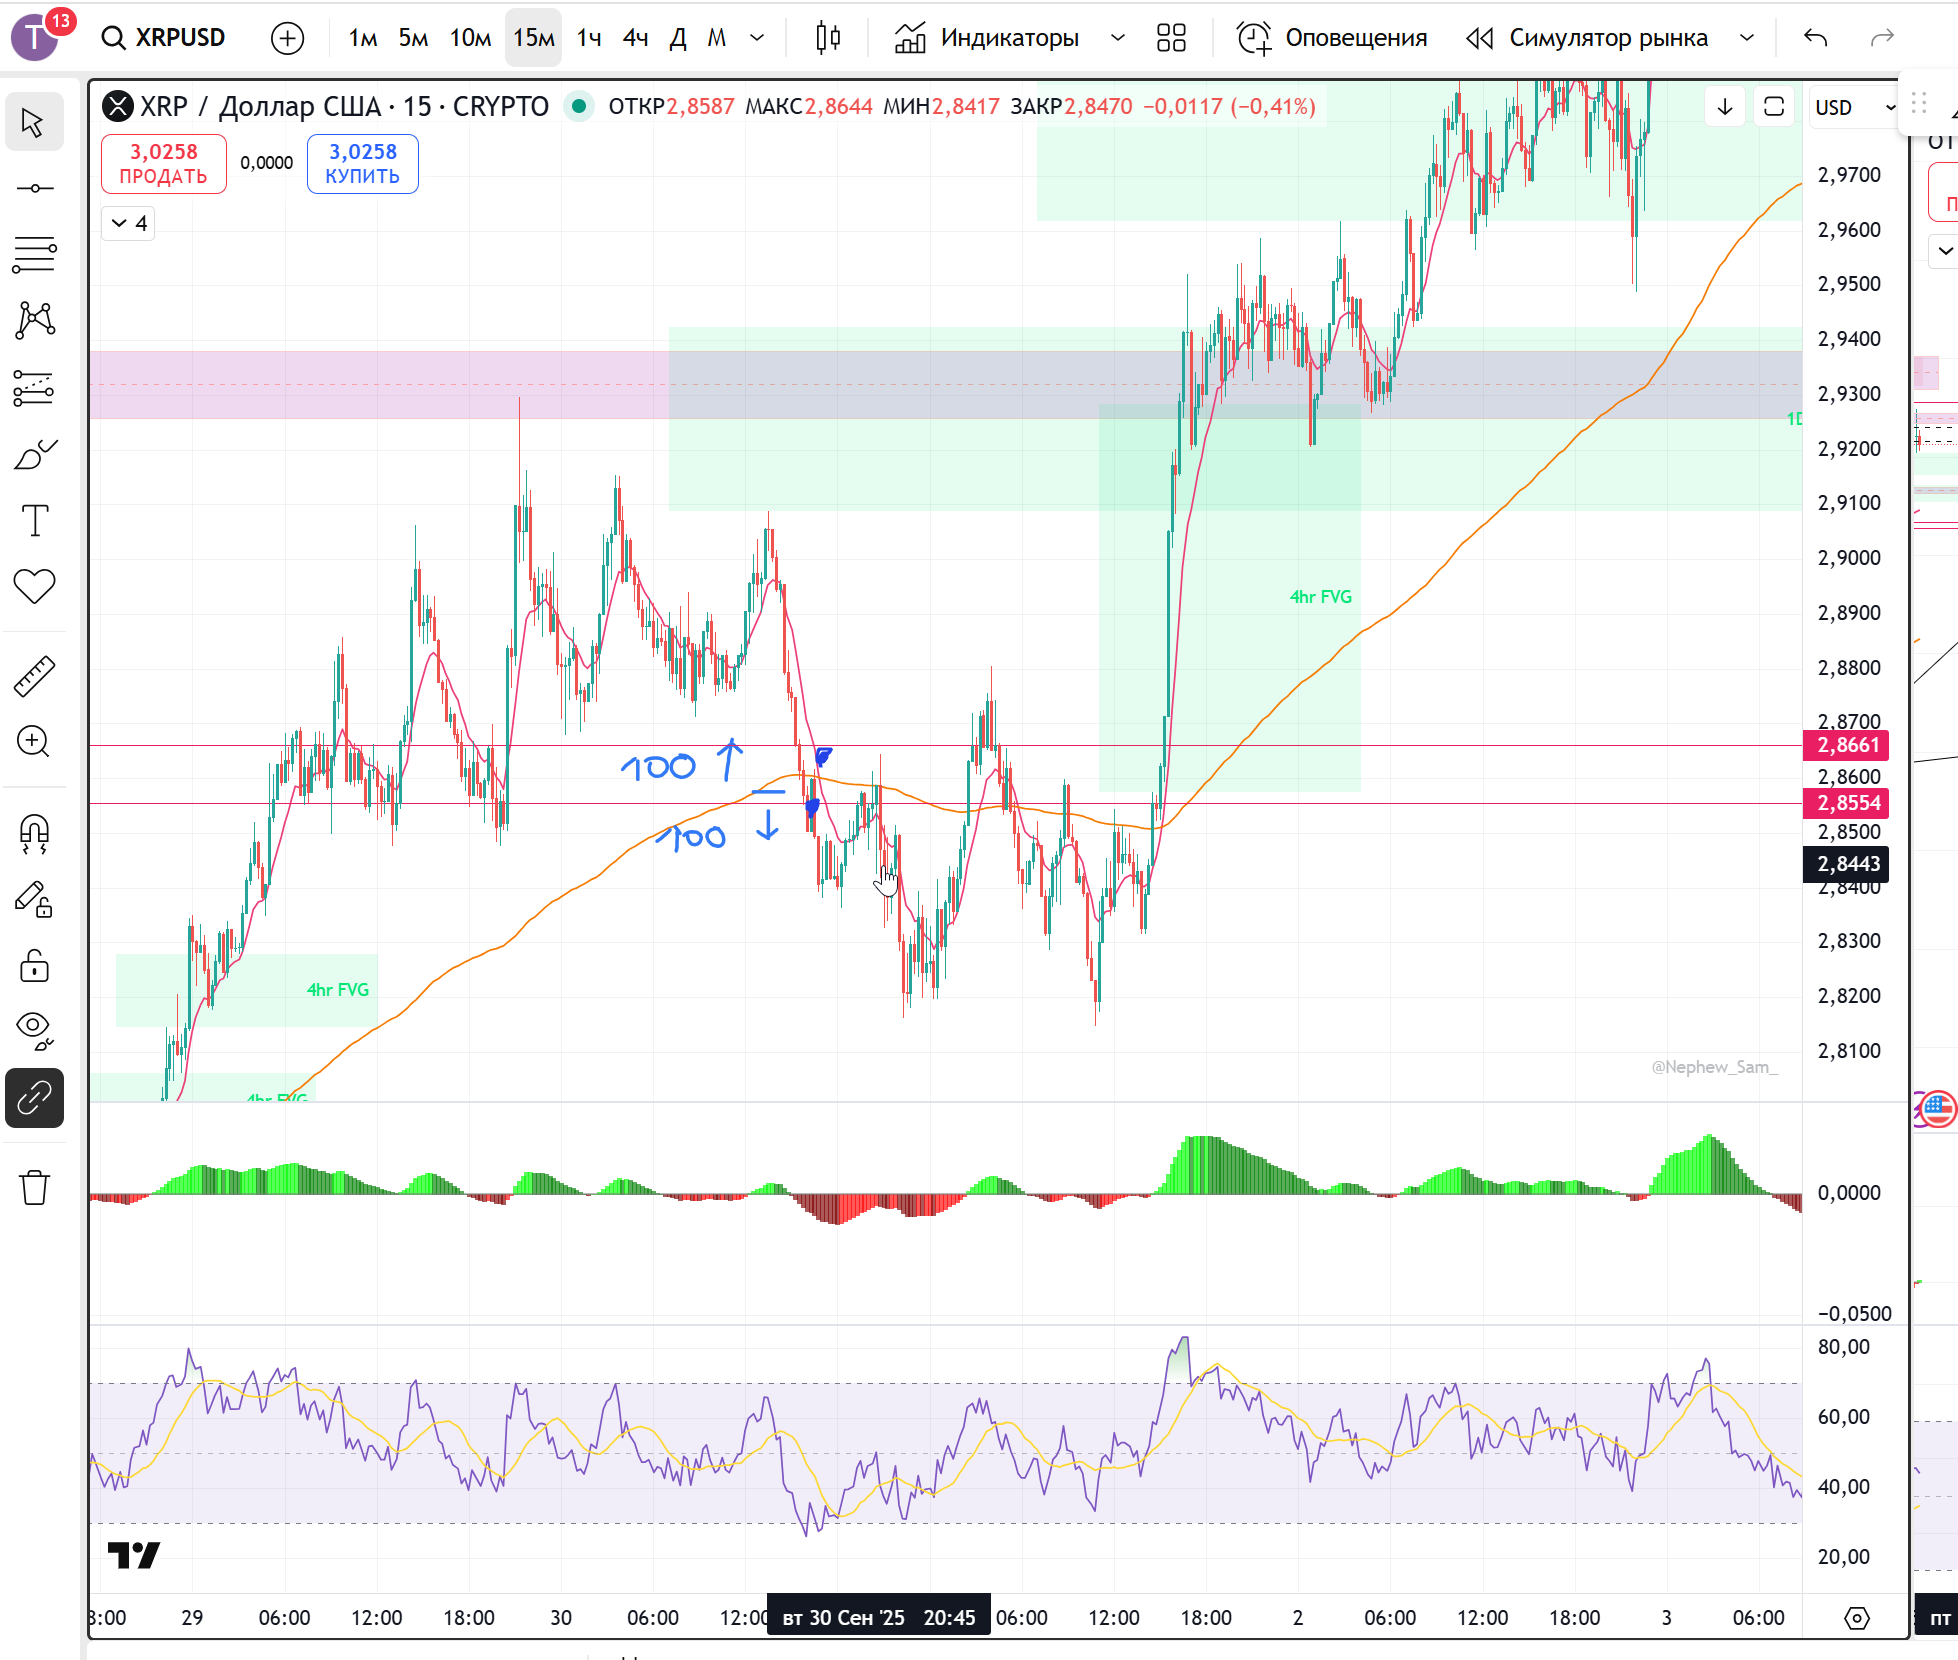Screen dimensions: 1958x1660
Task: Select the Ruler measure tool
Action: click(x=34, y=677)
